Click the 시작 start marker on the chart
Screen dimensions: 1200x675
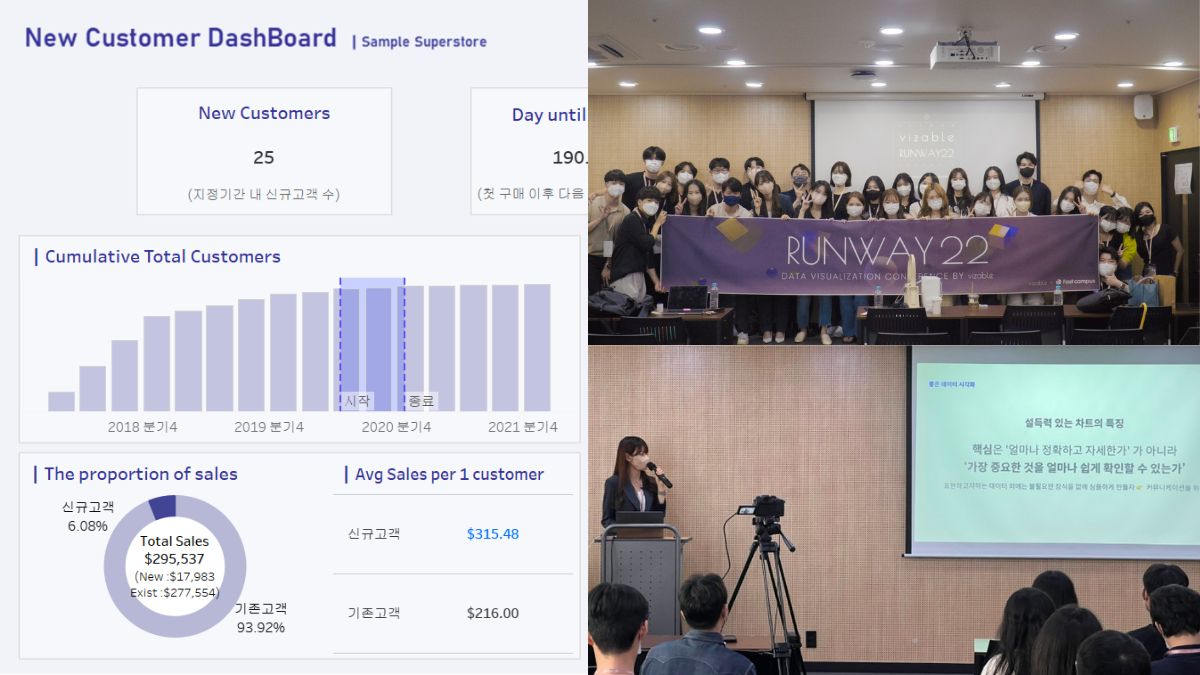(357, 400)
